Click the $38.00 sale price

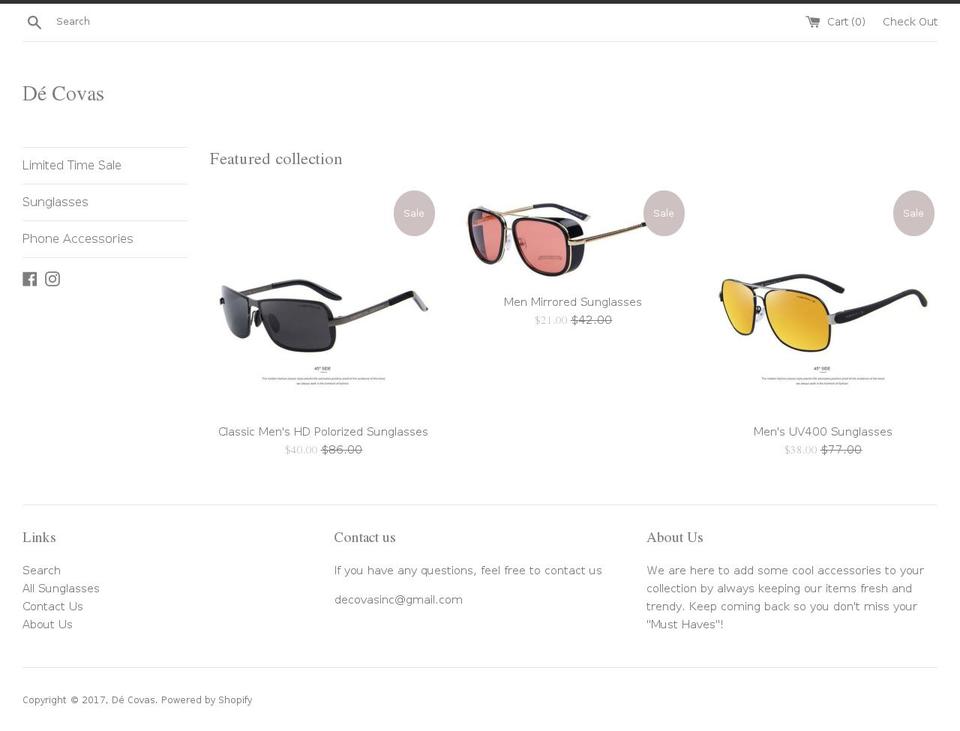tap(800, 450)
